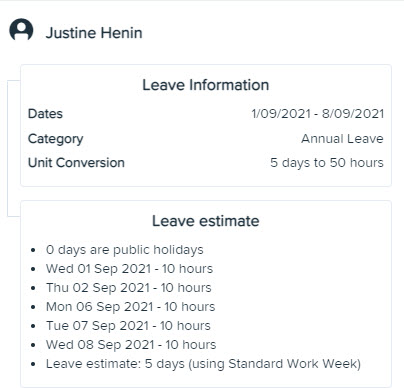Select the 1/09/2021 - 8/09/2021 date range
The height and width of the screenshot is (388, 404).
(318, 114)
